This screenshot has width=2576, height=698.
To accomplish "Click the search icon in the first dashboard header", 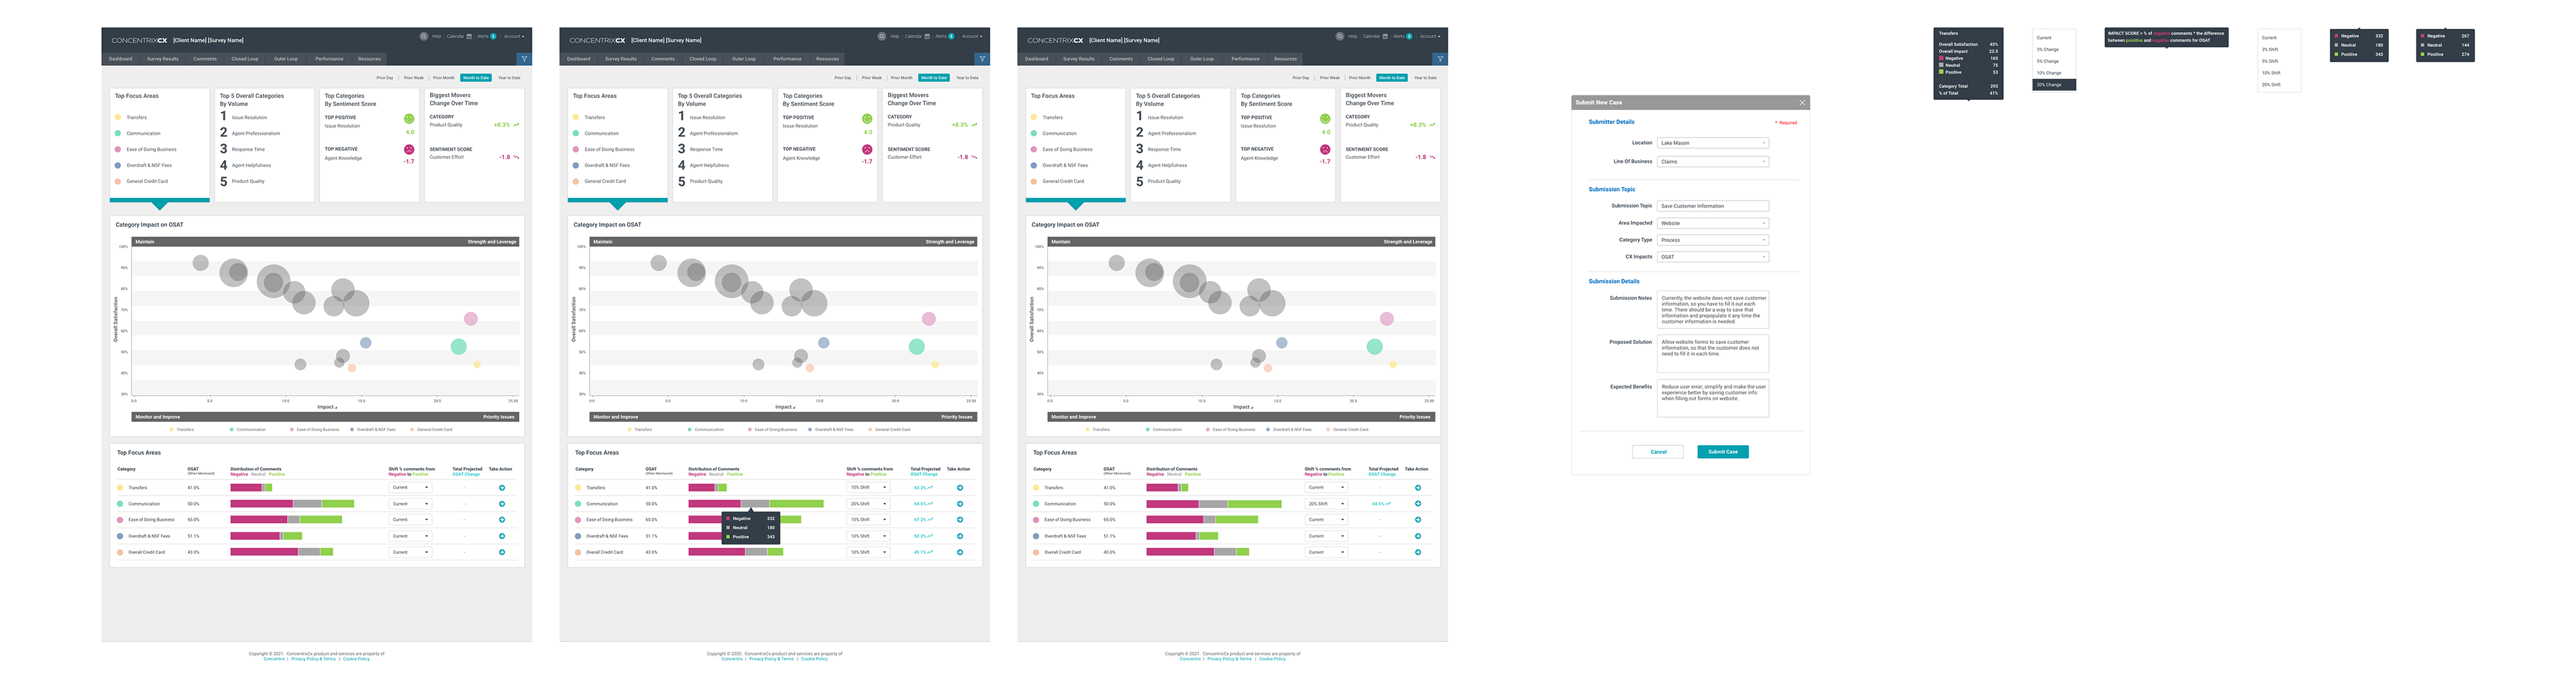I will [424, 36].
